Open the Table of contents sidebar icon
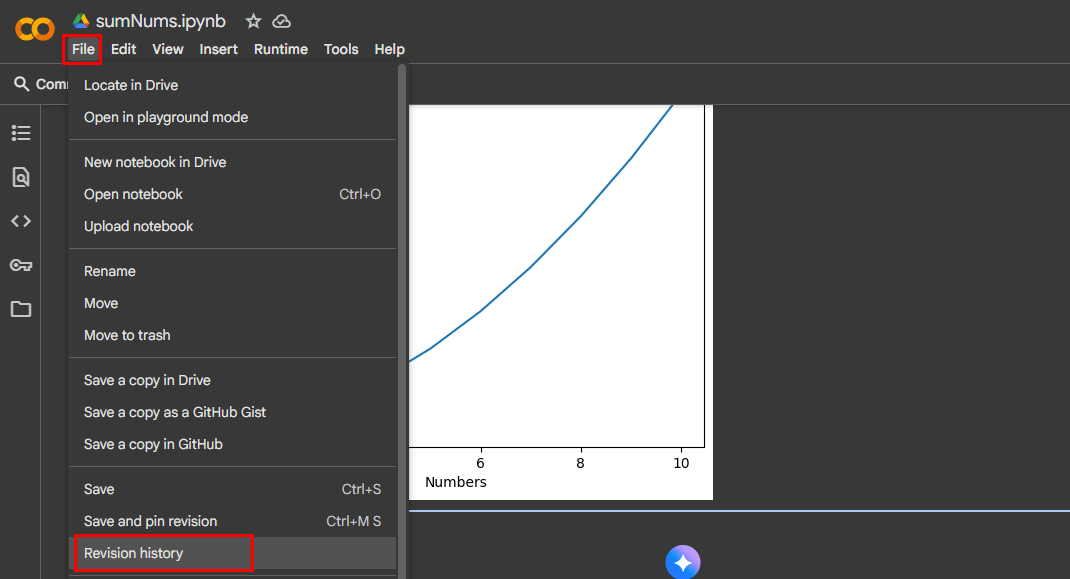 pyautogui.click(x=21, y=133)
